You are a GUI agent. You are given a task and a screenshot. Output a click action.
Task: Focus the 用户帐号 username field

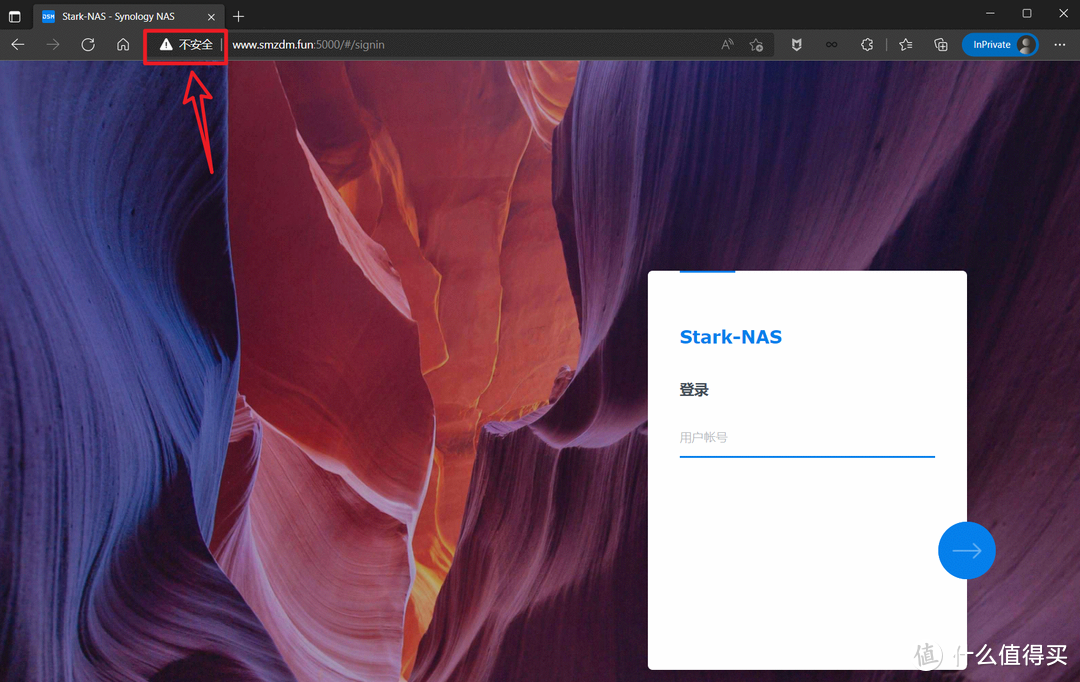807,438
